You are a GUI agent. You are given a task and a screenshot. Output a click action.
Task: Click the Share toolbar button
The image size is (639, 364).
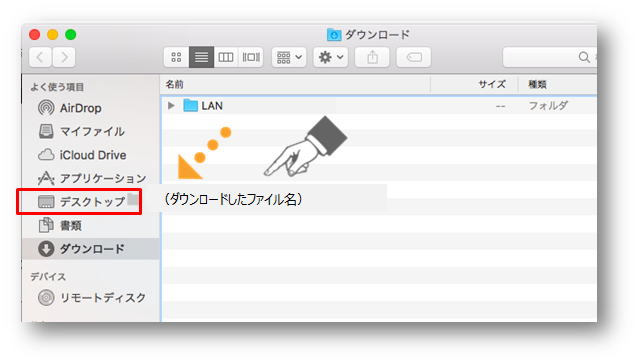click(x=372, y=57)
